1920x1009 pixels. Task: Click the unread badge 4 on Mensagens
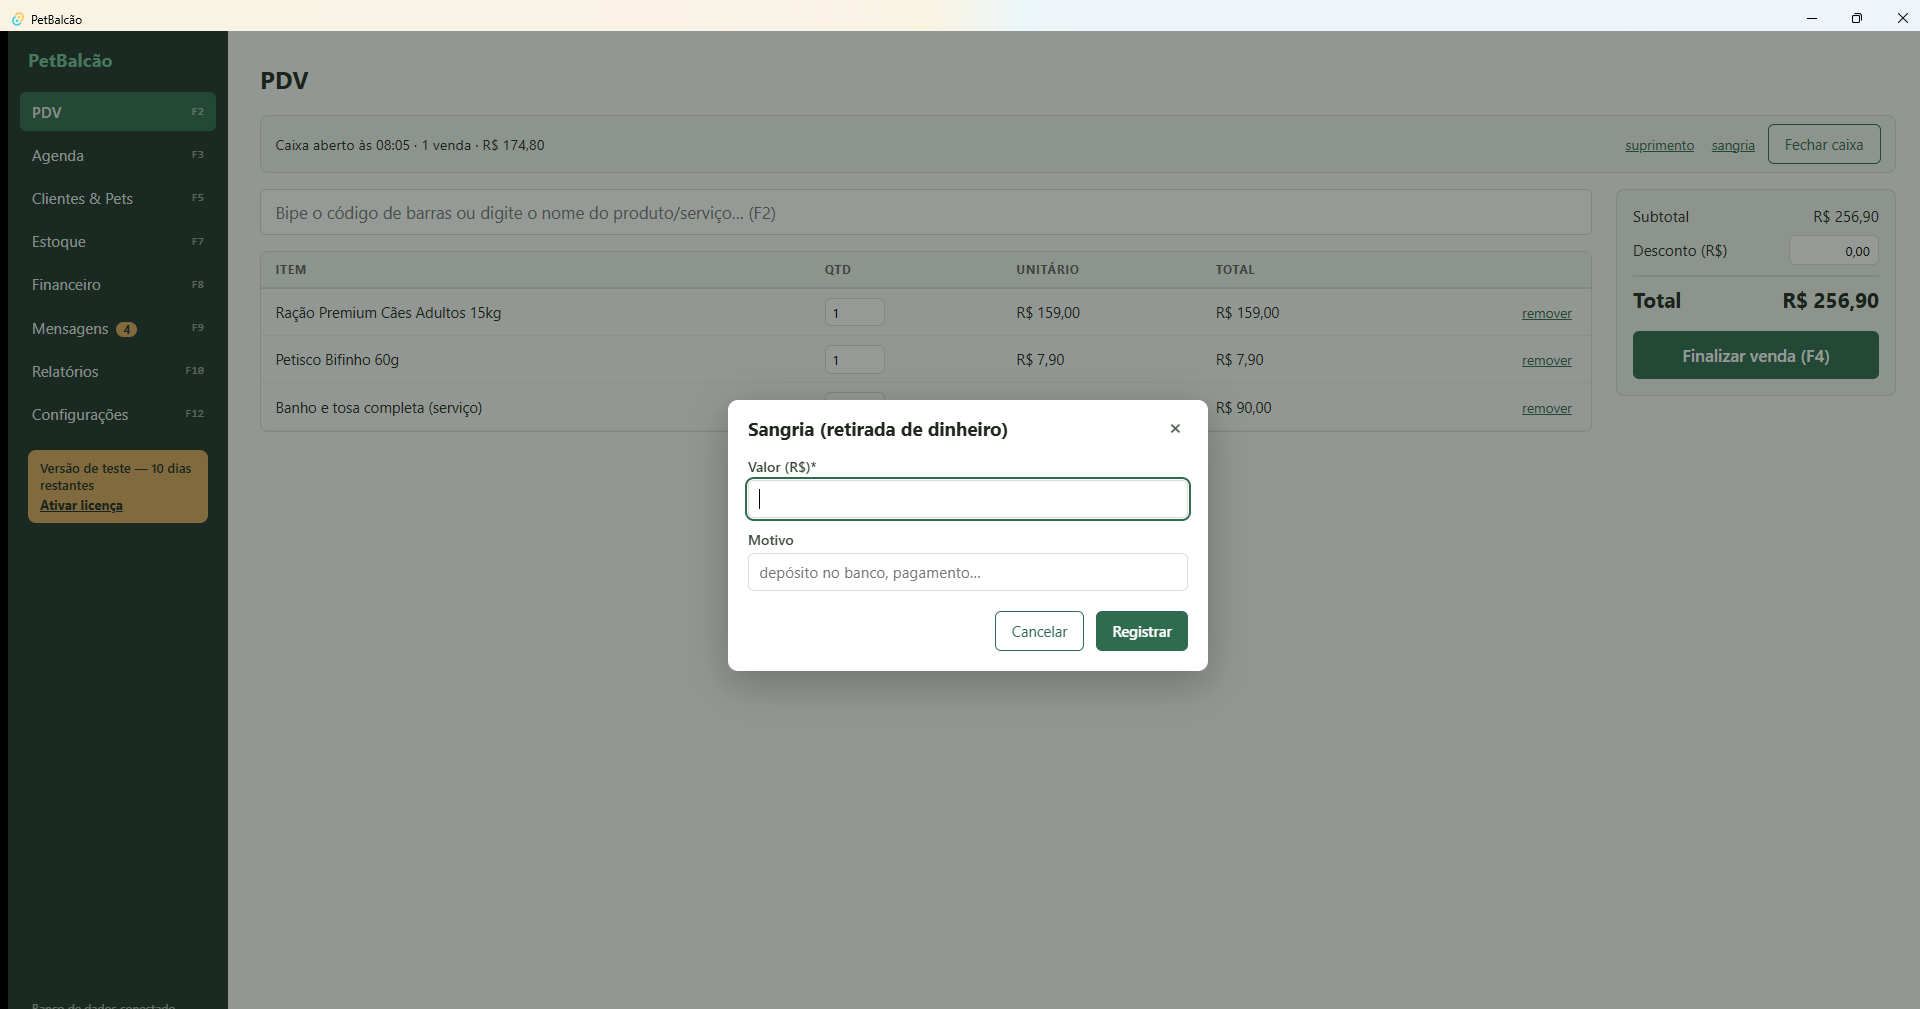point(126,329)
